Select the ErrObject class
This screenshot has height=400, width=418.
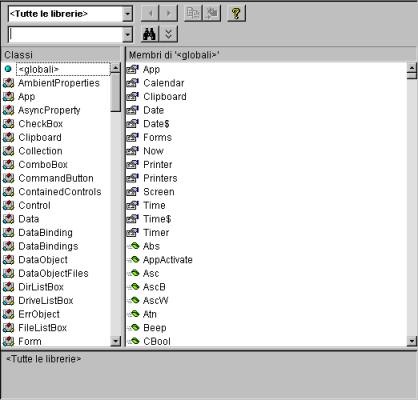[x=39, y=314]
